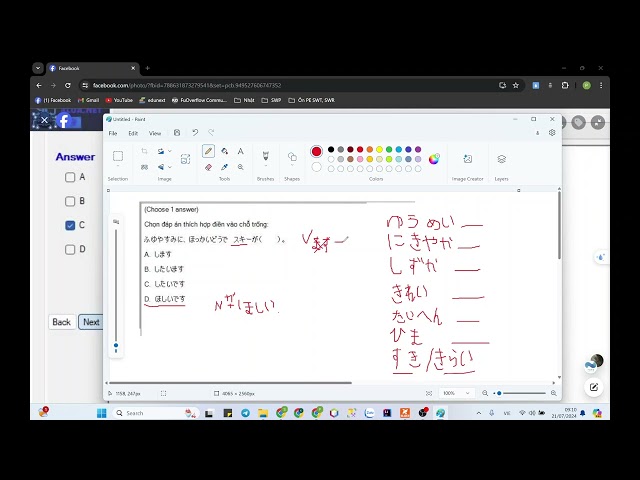Expand the Brushes dropdown chevron
Viewport: 640px width, 480px height.
pyautogui.click(x=265, y=166)
